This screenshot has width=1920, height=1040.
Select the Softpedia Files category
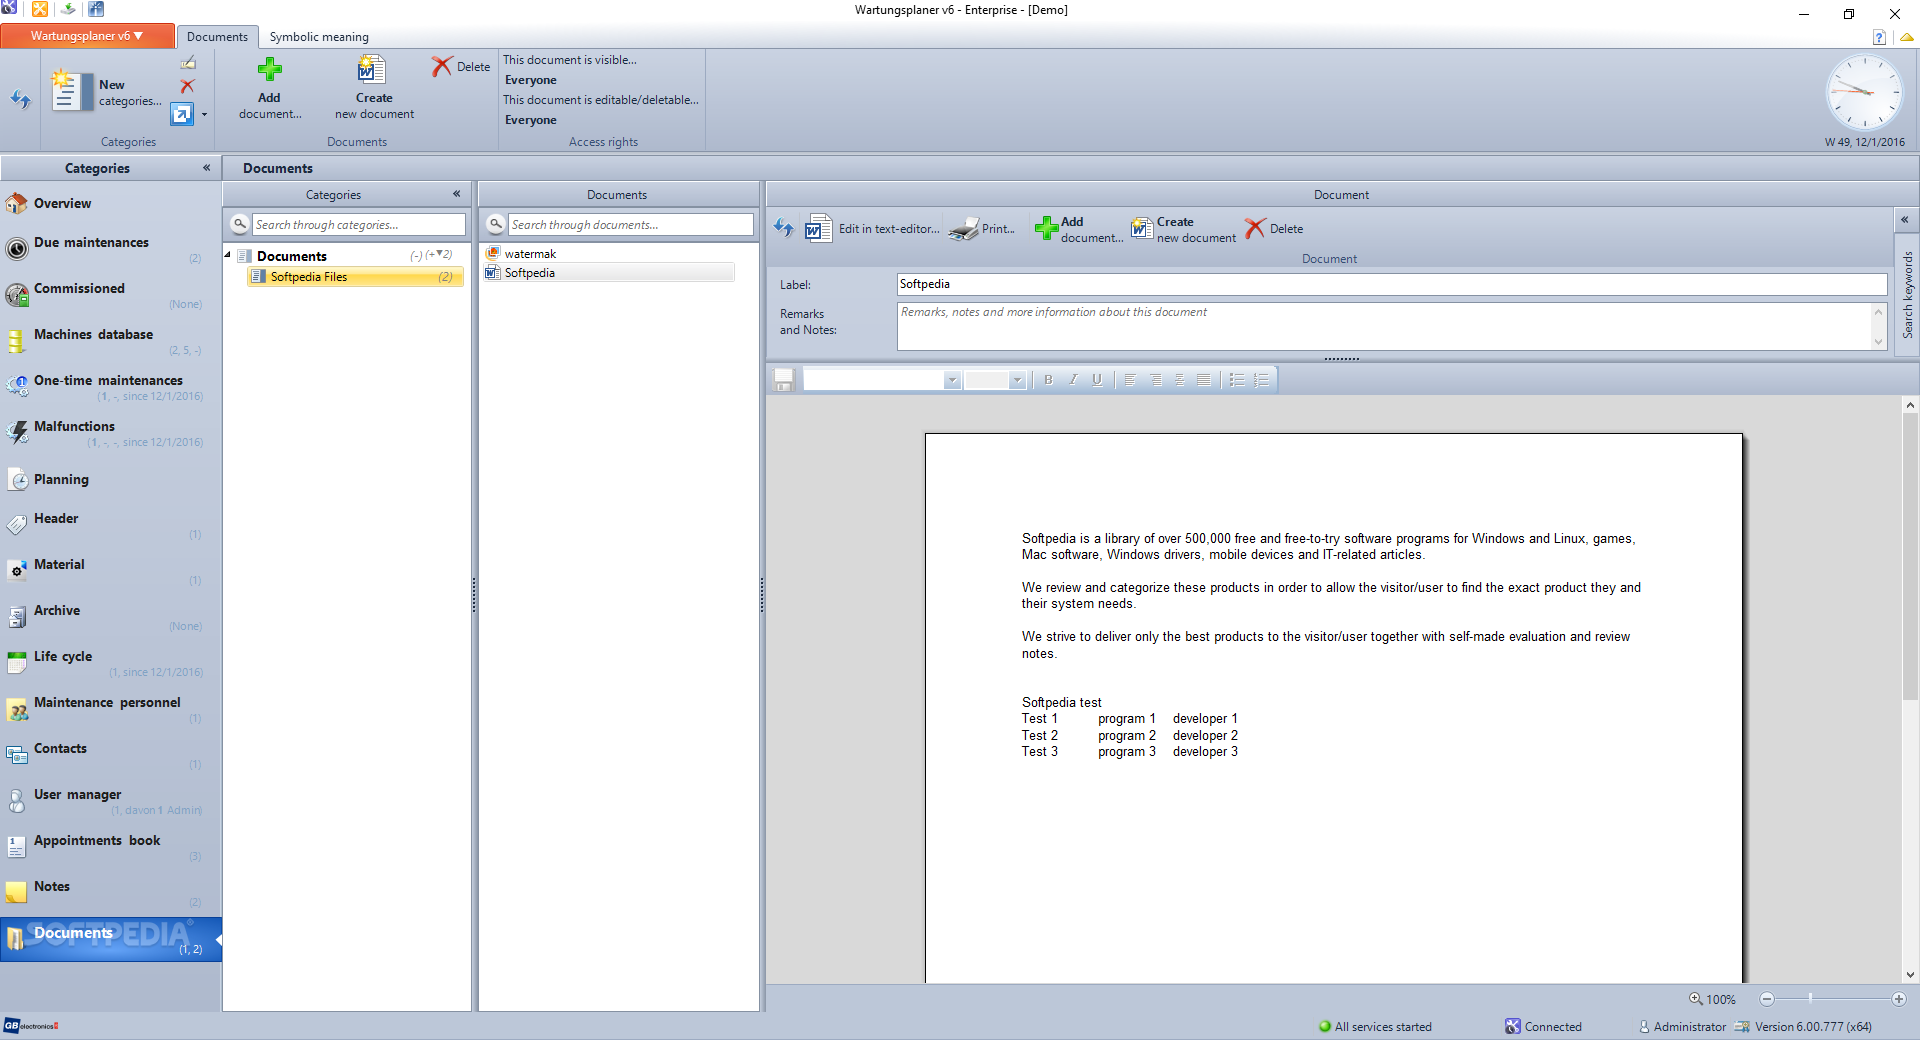point(356,277)
